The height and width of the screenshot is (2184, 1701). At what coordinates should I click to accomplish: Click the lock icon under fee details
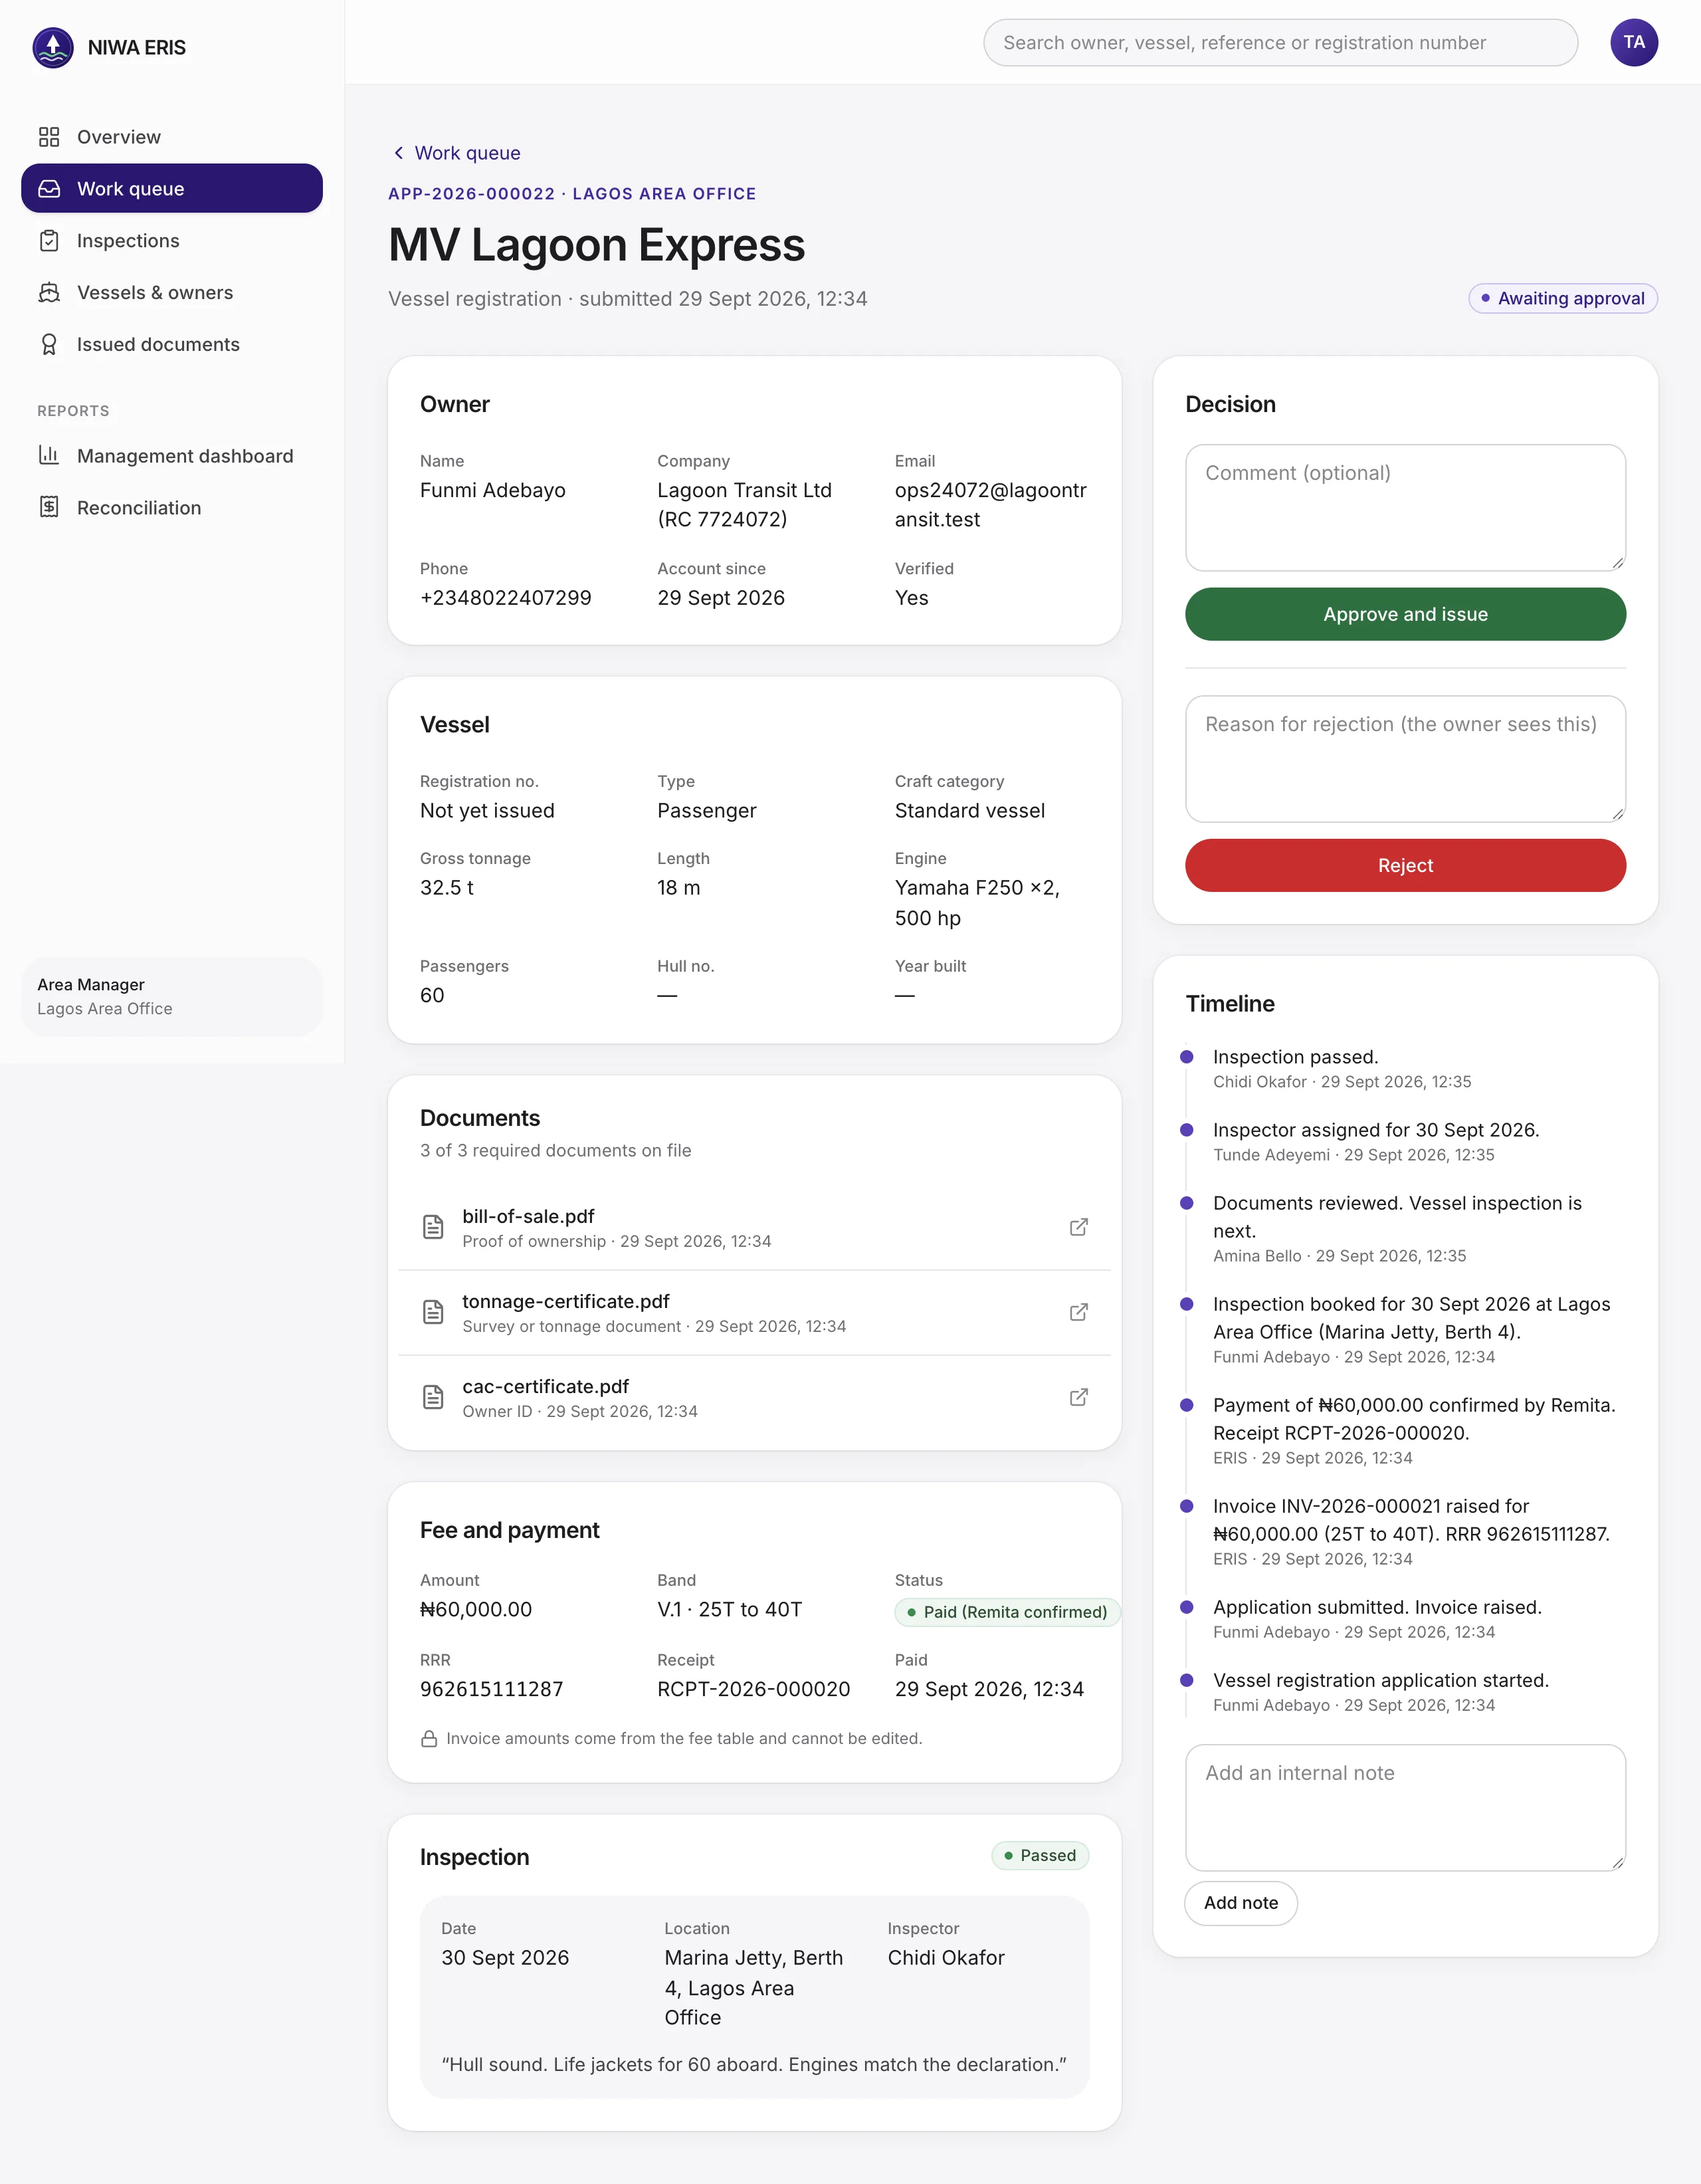[x=429, y=1739]
